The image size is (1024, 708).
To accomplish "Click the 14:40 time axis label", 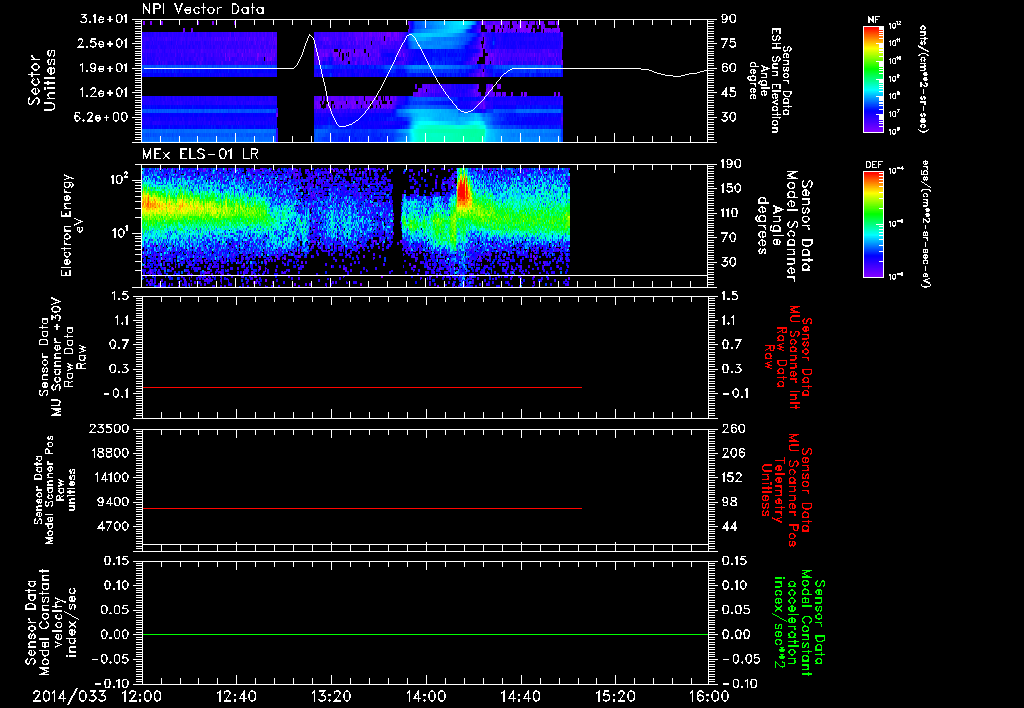I will (x=520, y=696).
